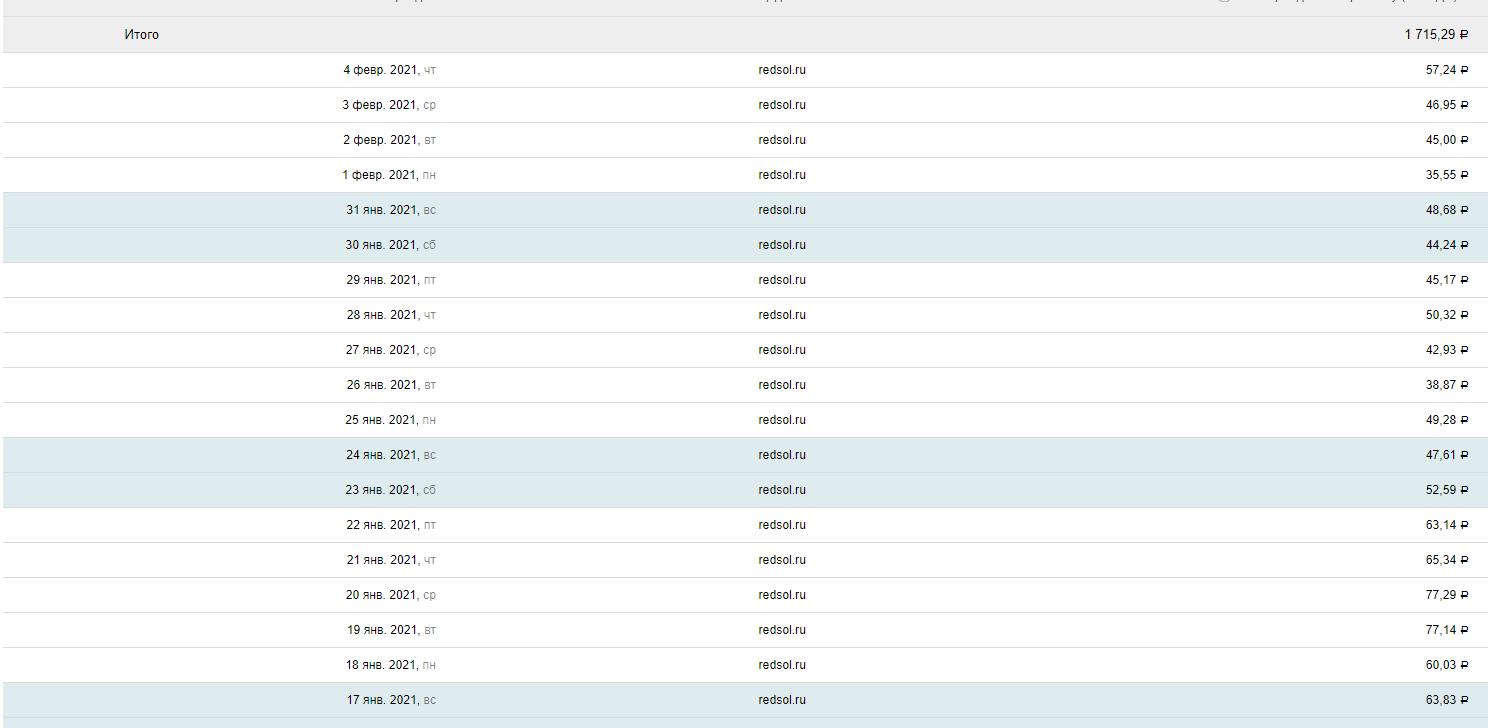Click redsol.ru in the 27 янв. 2021 row
The width and height of the screenshot is (1500, 728).
click(x=781, y=350)
